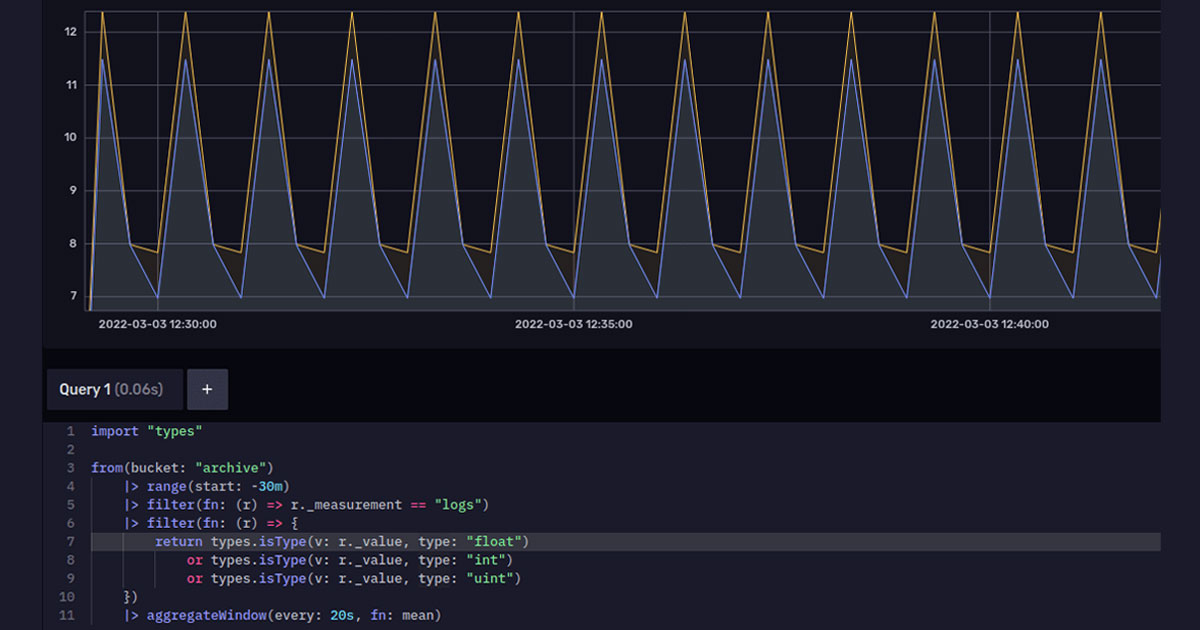Click the y-axis value 10
This screenshot has height=630, width=1200.
pyautogui.click(x=70, y=138)
